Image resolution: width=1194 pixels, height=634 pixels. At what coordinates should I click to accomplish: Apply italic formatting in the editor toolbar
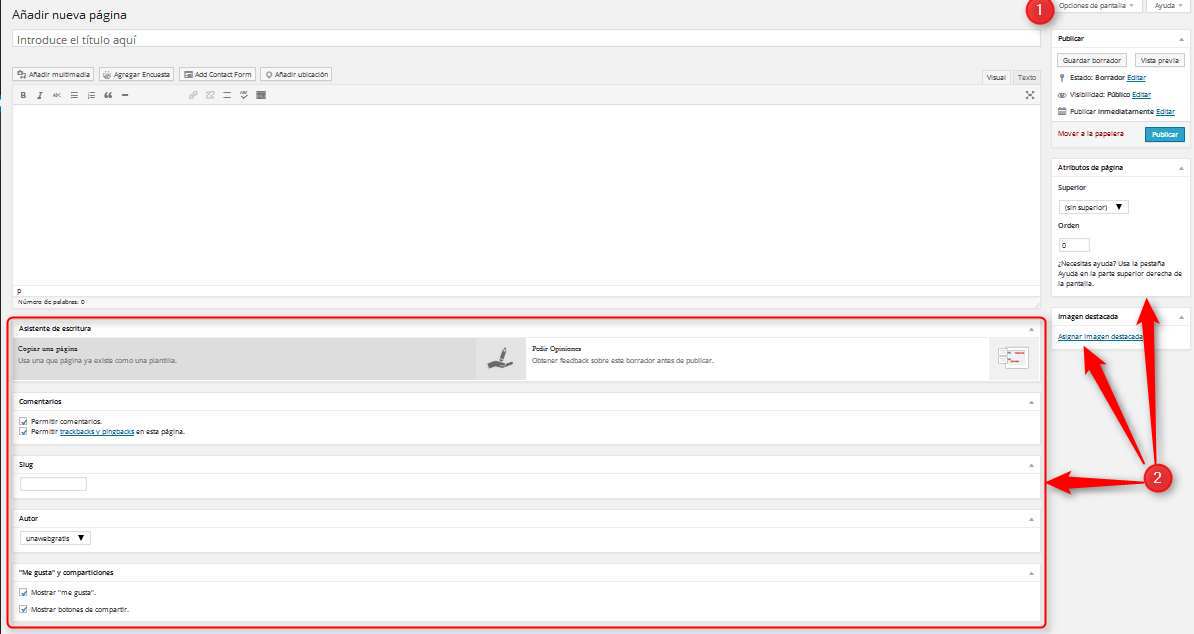pos(40,95)
